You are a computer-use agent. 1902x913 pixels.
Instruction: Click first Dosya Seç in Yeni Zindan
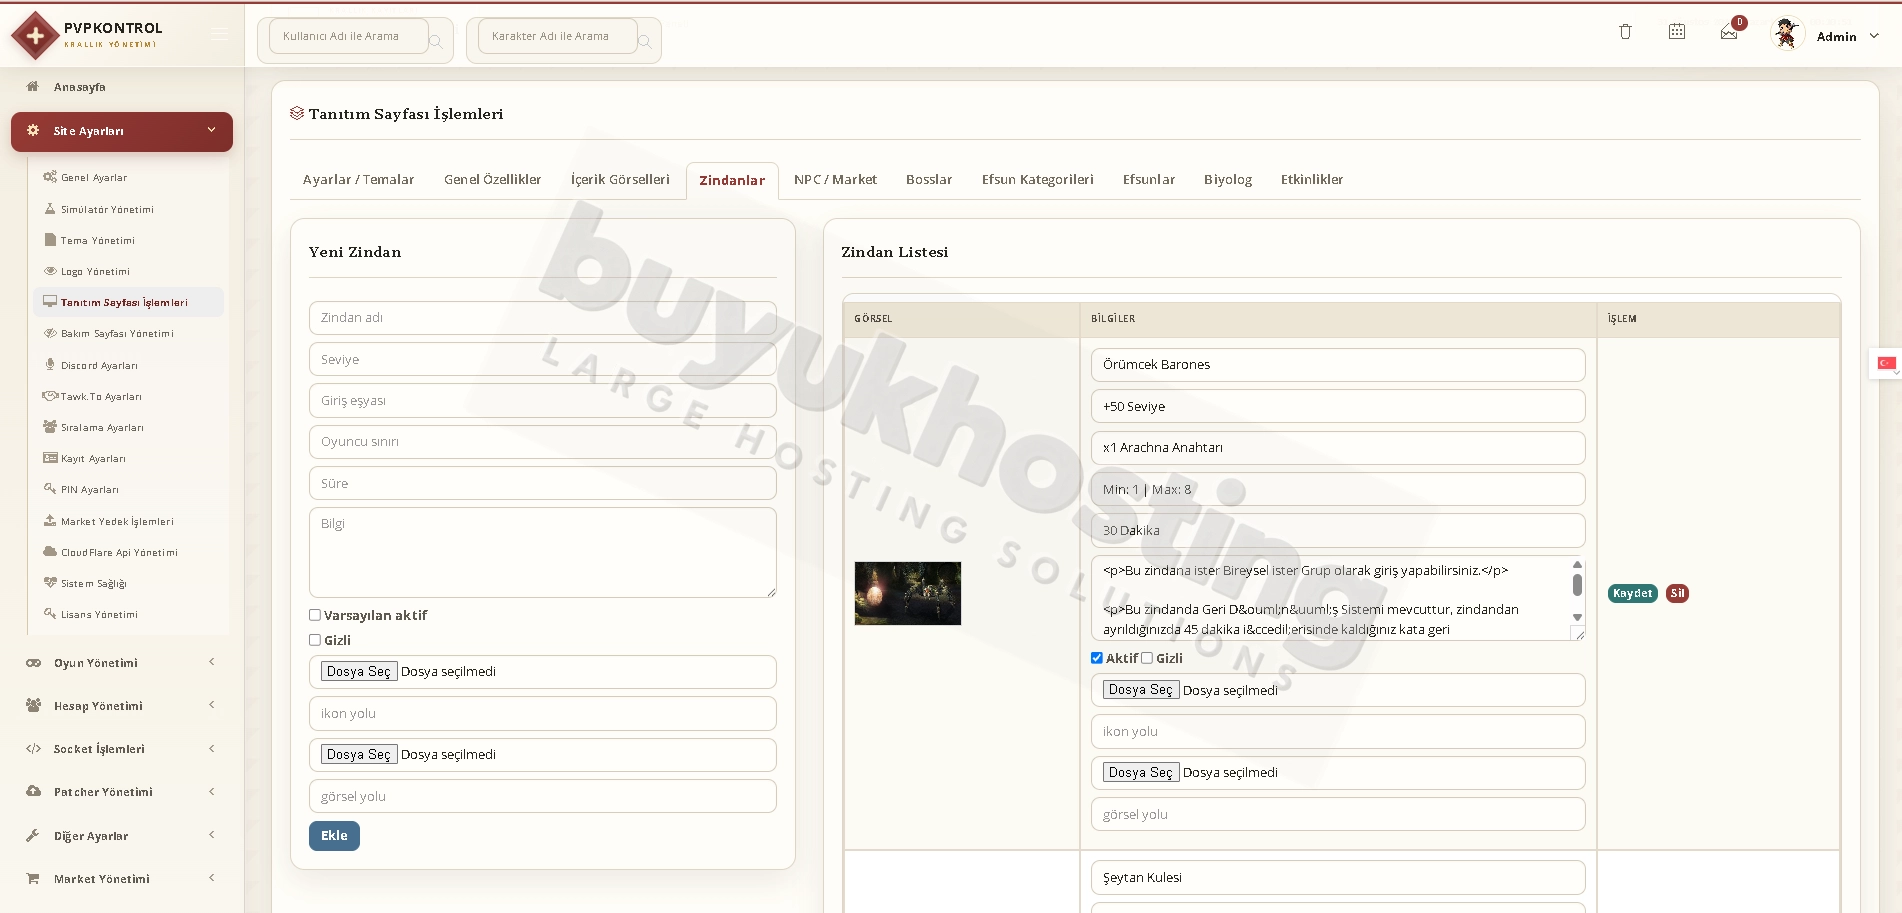(359, 671)
